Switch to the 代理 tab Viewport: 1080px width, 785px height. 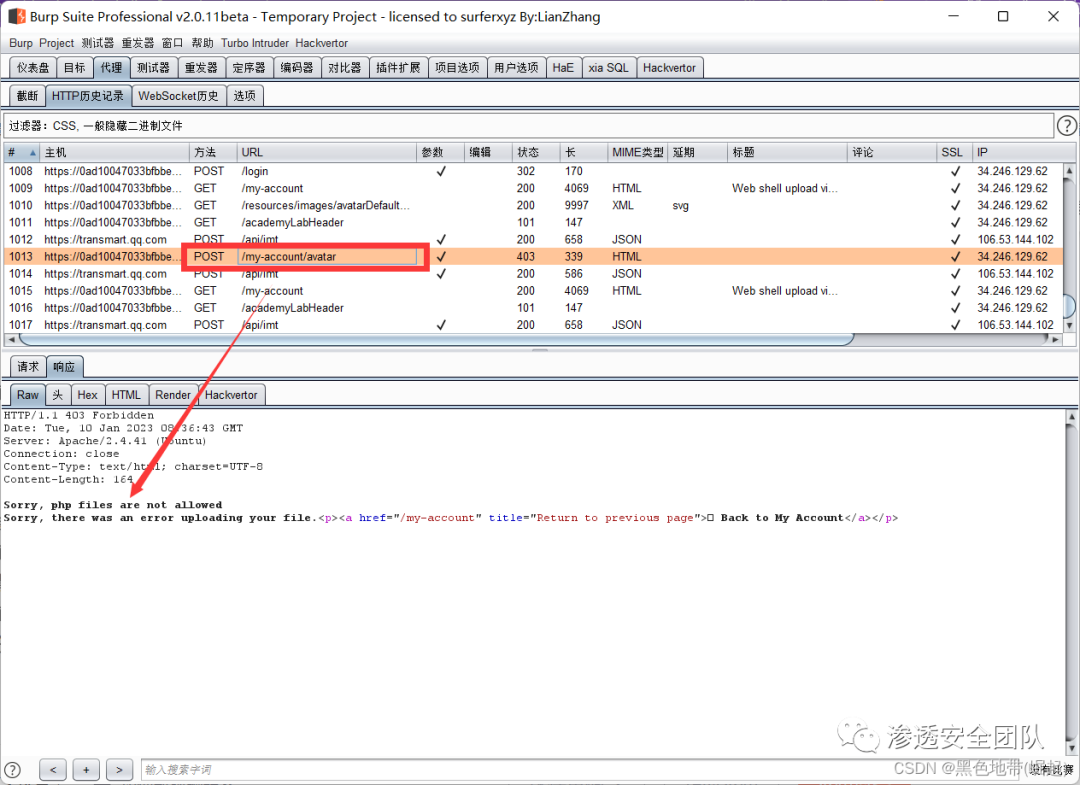tap(111, 67)
